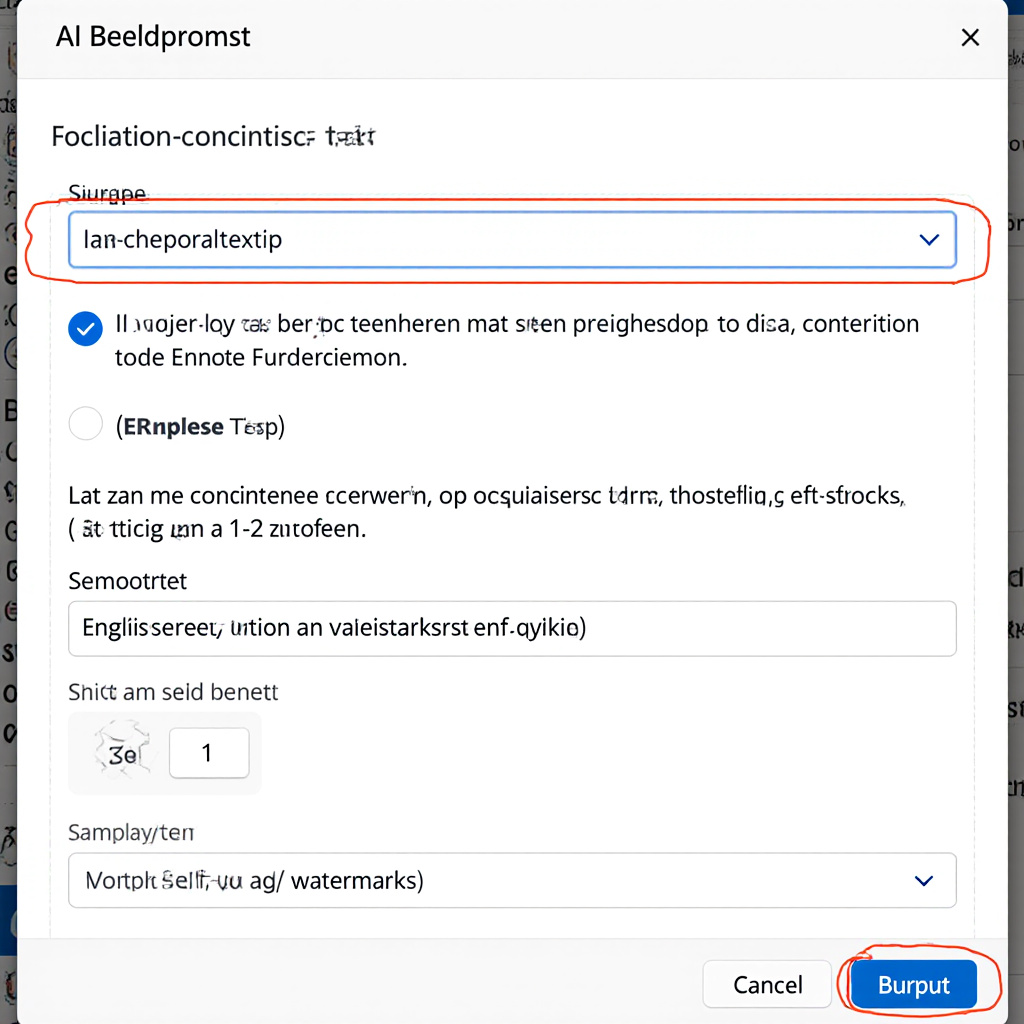Click the AI Beeldpromst dialog title

(153, 37)
